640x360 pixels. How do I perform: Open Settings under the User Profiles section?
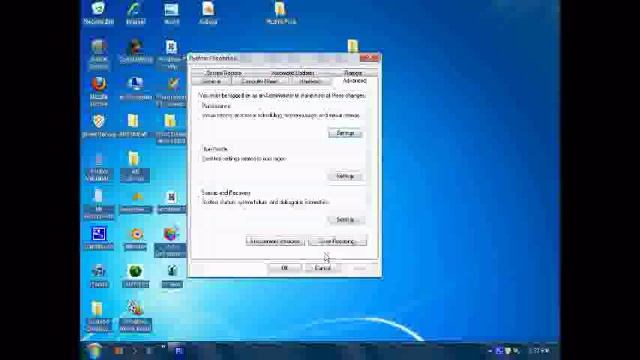tap(345, 176)
